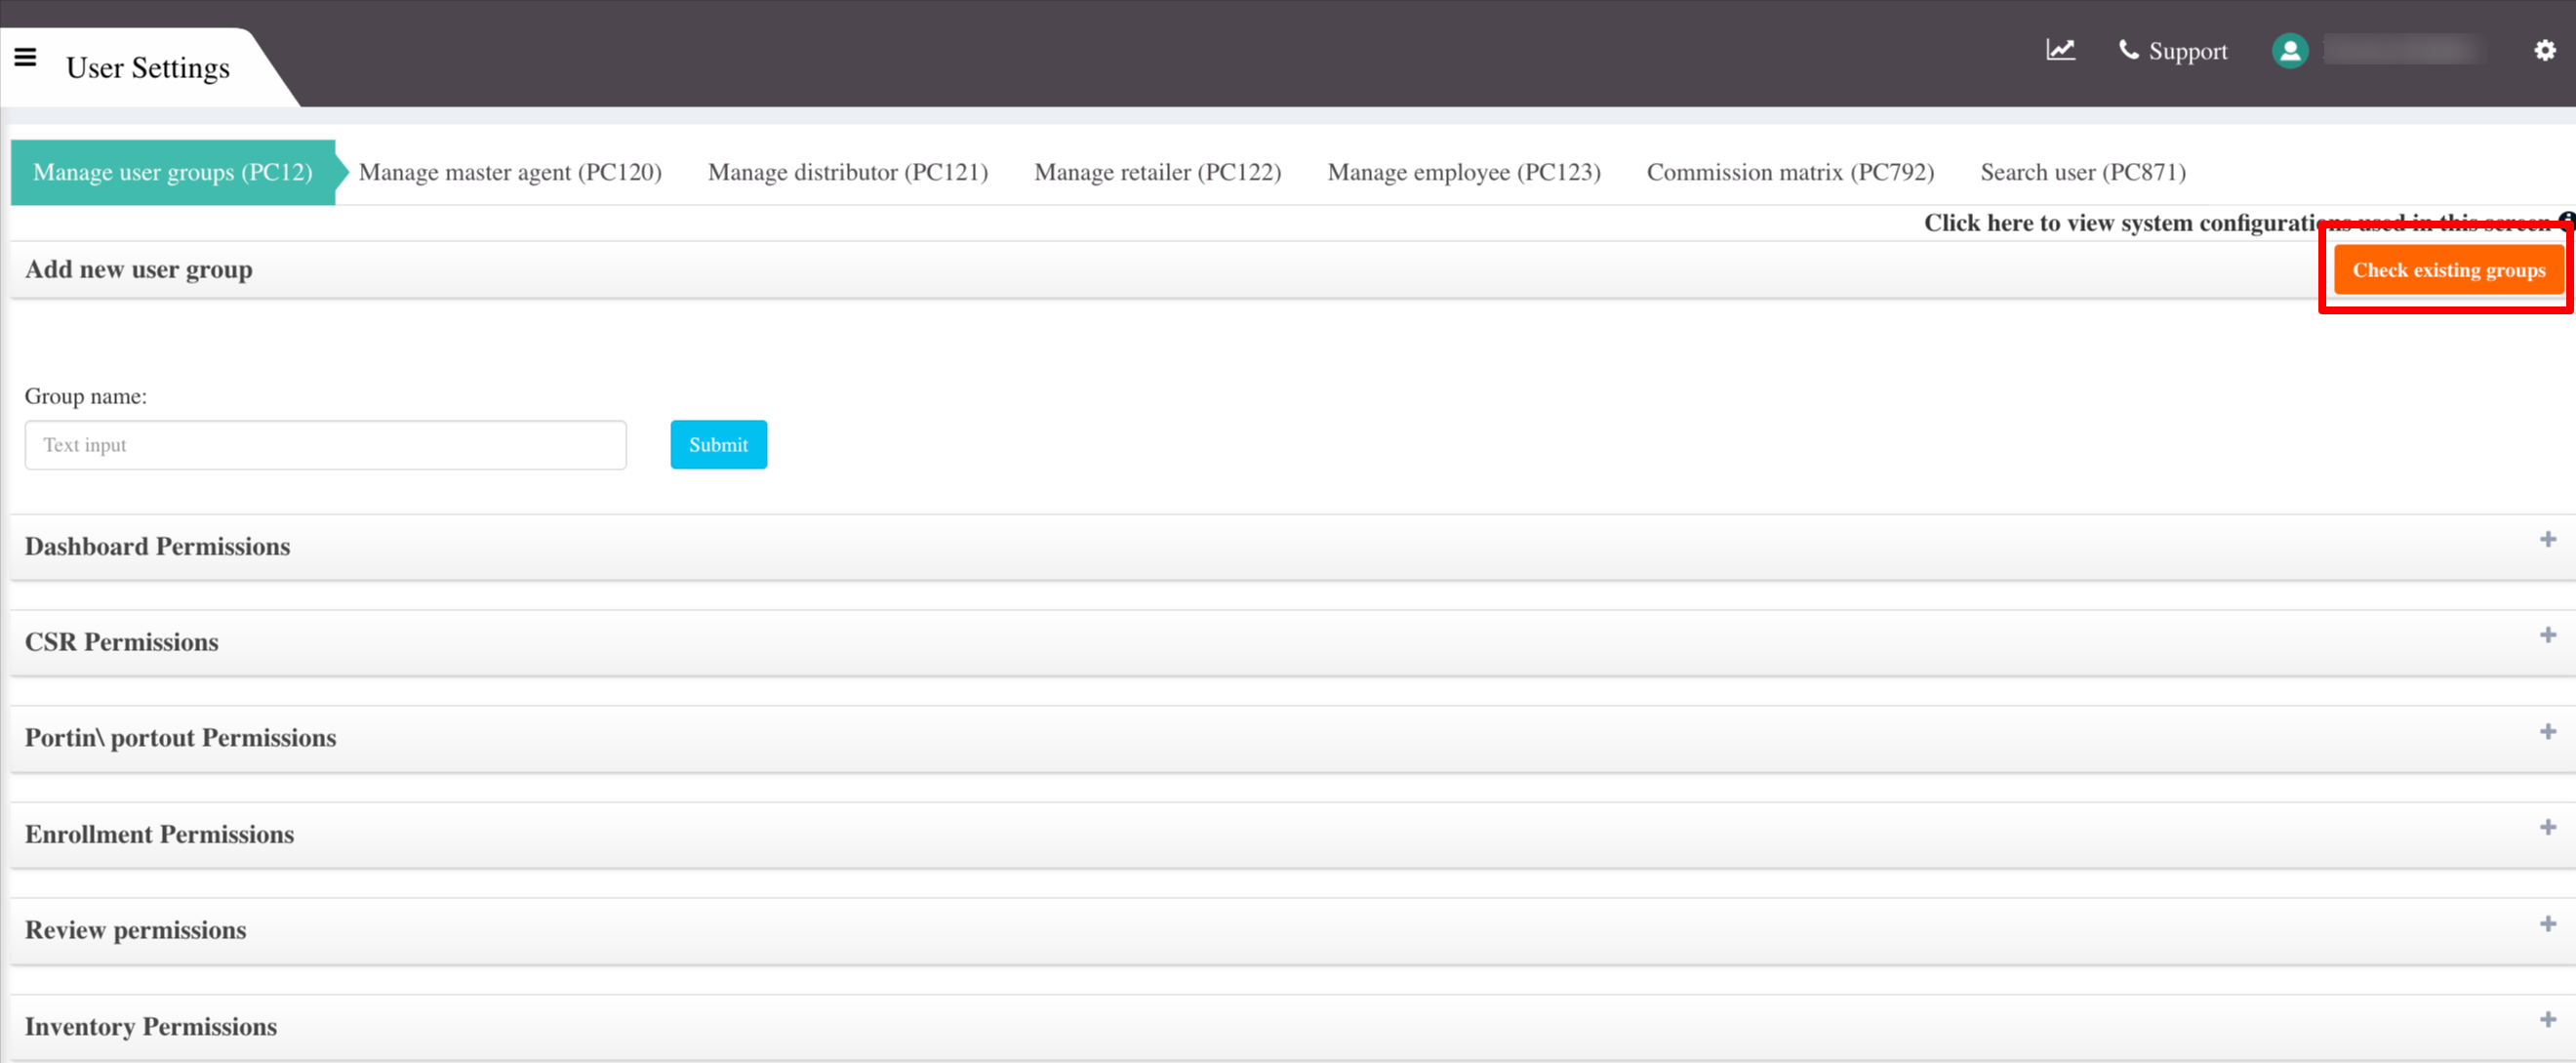This screenshot has height=1063, width=2576.
Task: Click the Add new user group heading
Action: click(x=138, y=270)
